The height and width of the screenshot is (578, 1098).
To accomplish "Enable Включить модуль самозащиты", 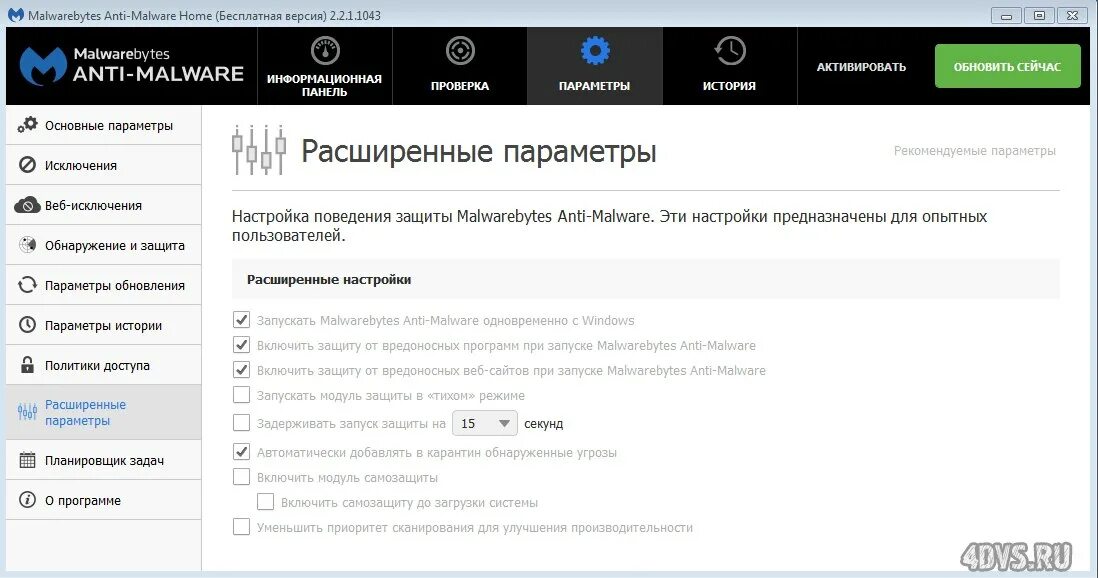I will point(241,476).
